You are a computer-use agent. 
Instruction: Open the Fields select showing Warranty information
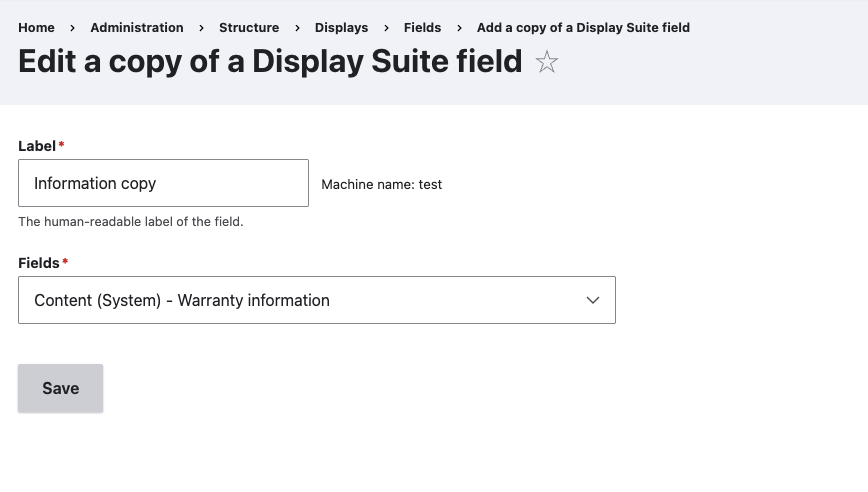coord(317,300)
